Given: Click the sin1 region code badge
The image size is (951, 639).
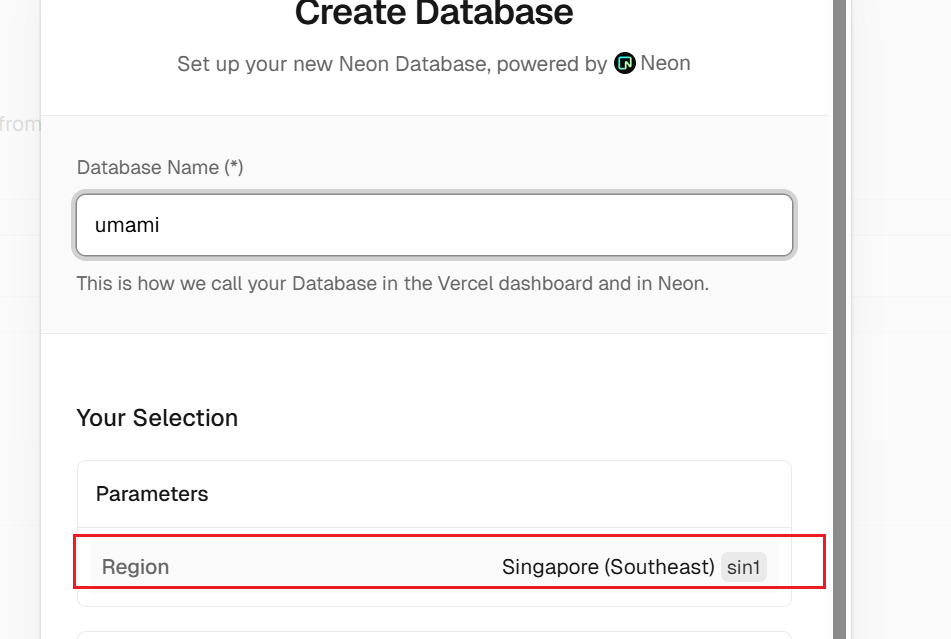Looking at the screenshot, I should pyautogui.click(x=743, y=568).
